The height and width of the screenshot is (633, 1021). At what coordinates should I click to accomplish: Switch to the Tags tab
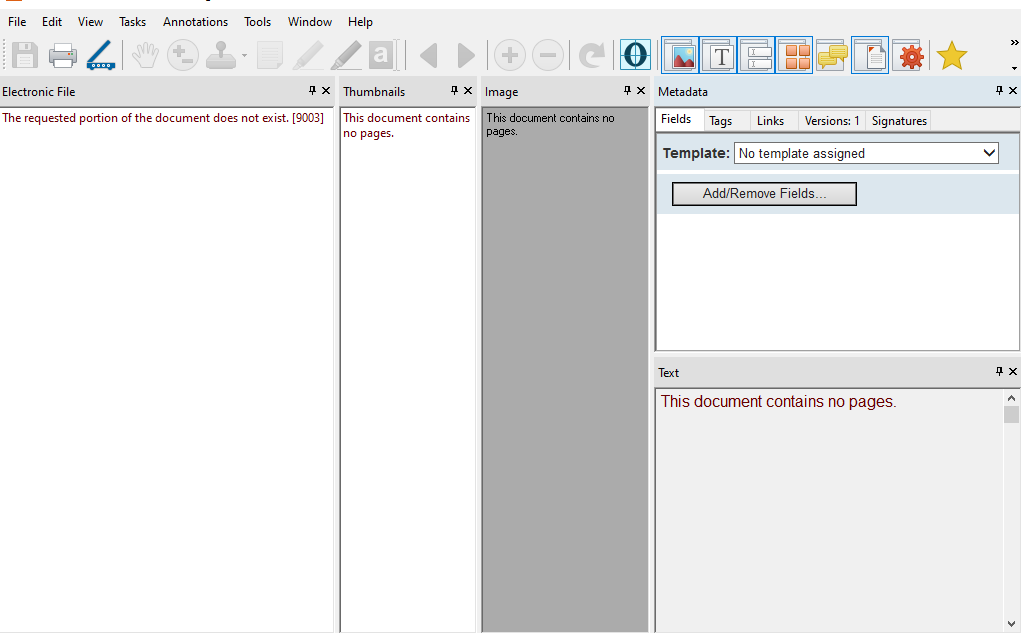coord(720,121)
